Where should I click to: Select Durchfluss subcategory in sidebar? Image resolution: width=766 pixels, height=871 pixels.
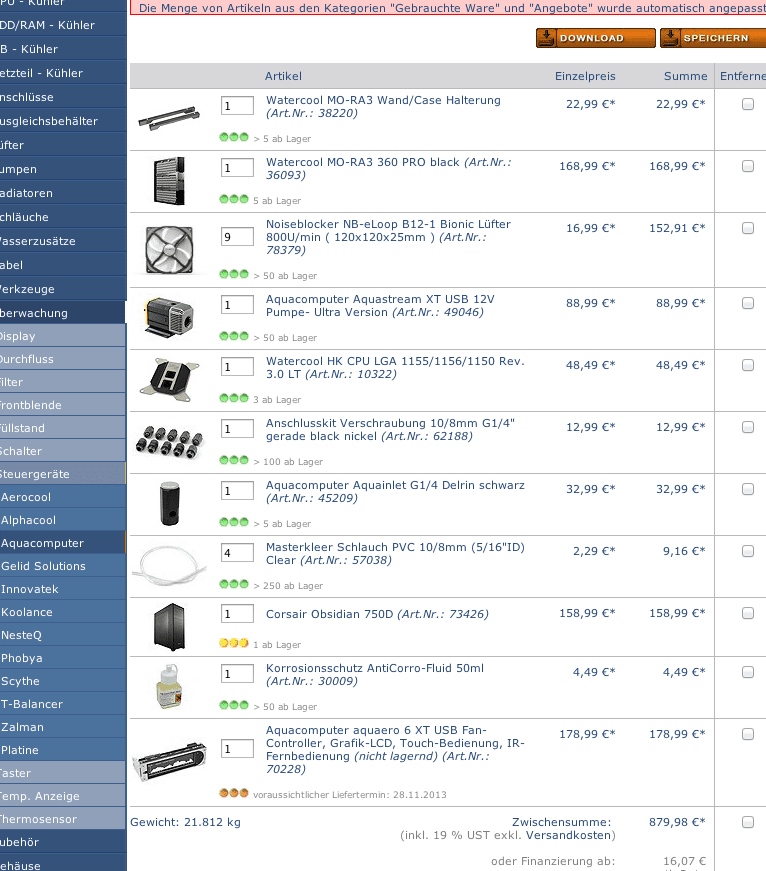click(x=63, y=359)
